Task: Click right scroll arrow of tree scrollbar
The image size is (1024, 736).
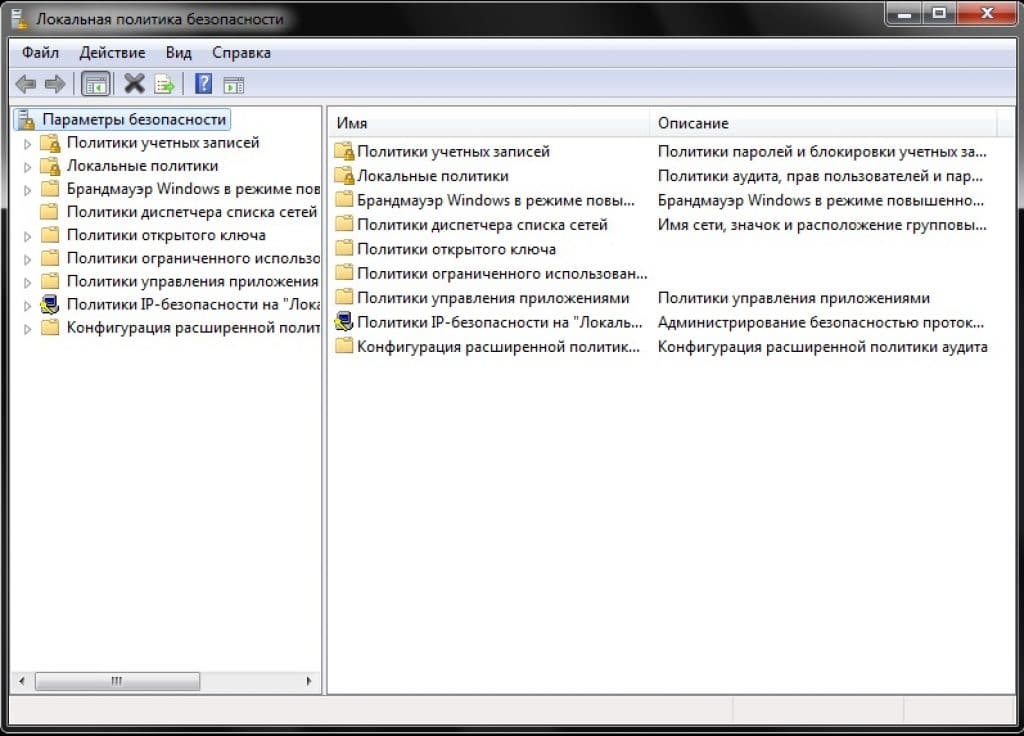Action: point(309,681)
